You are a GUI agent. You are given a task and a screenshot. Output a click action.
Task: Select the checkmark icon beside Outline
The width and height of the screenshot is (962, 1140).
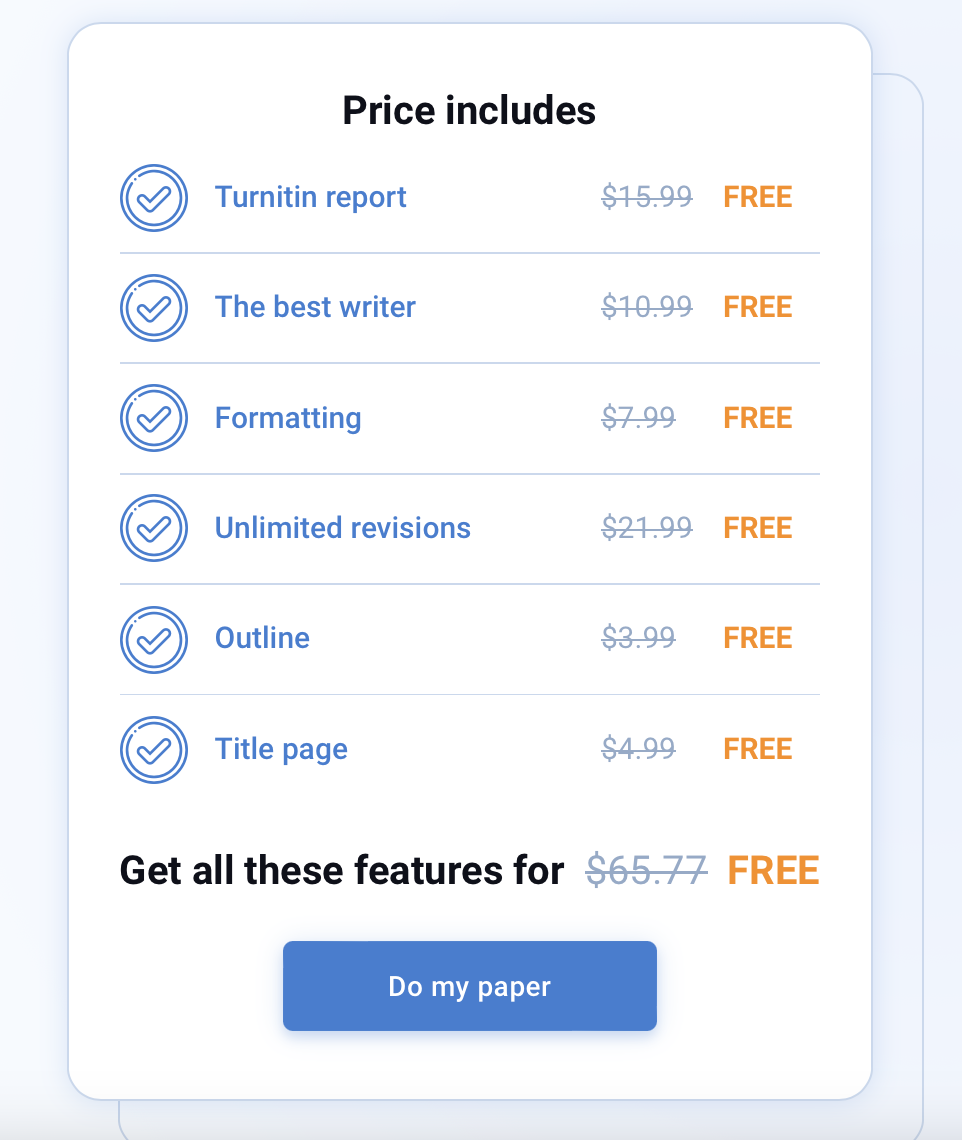(x=154, y=639)
